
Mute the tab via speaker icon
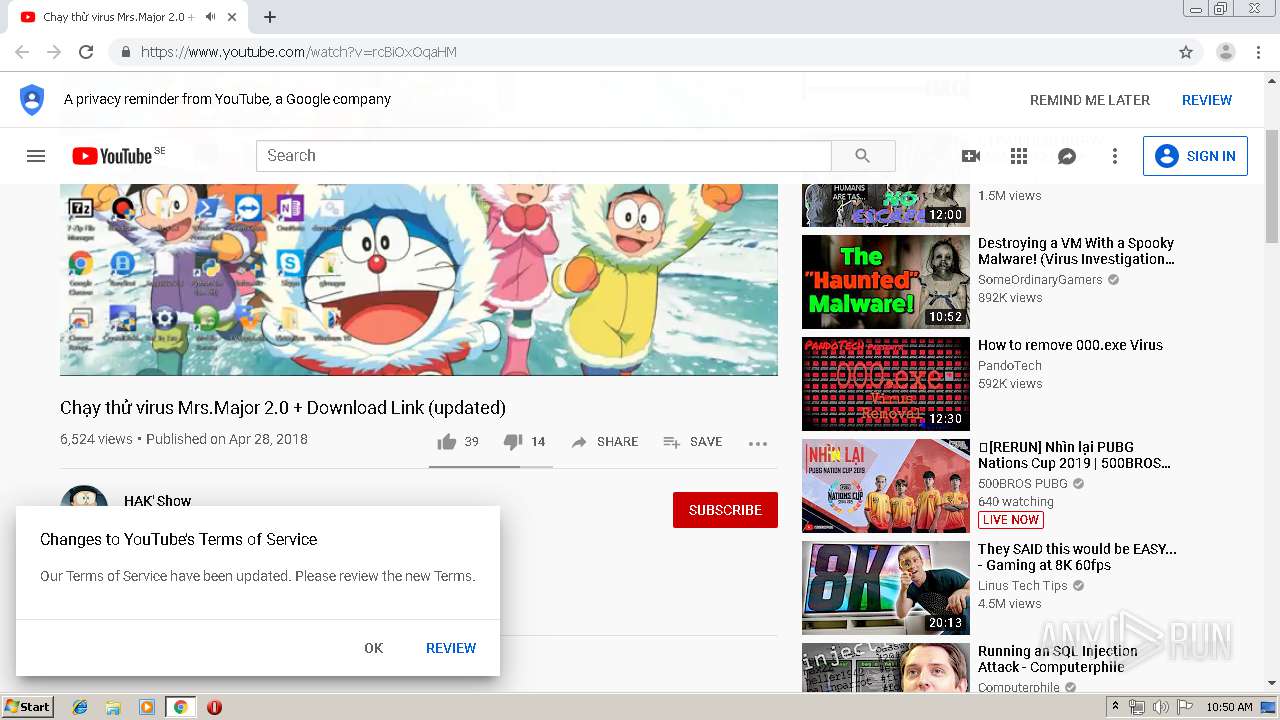coord(210,17)
